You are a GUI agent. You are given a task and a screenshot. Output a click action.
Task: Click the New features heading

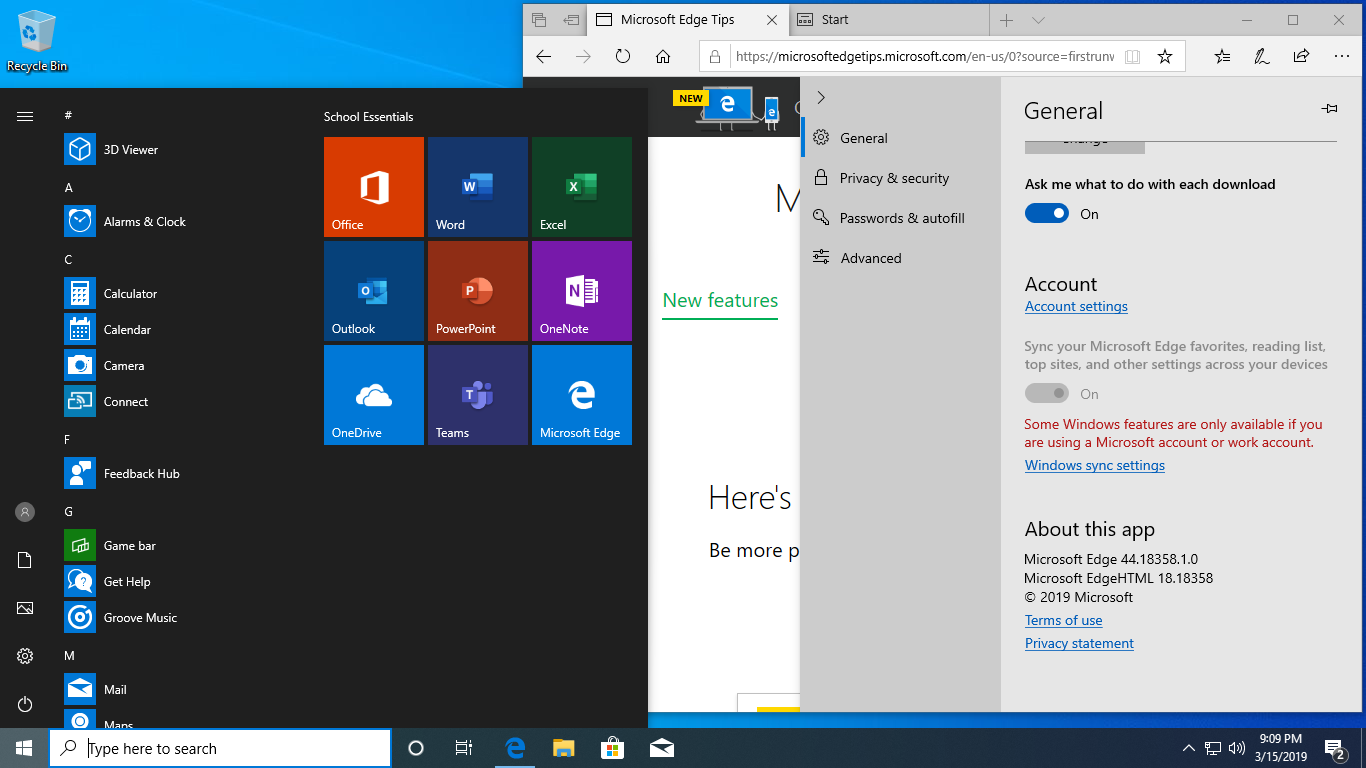(x=720, y=300)
